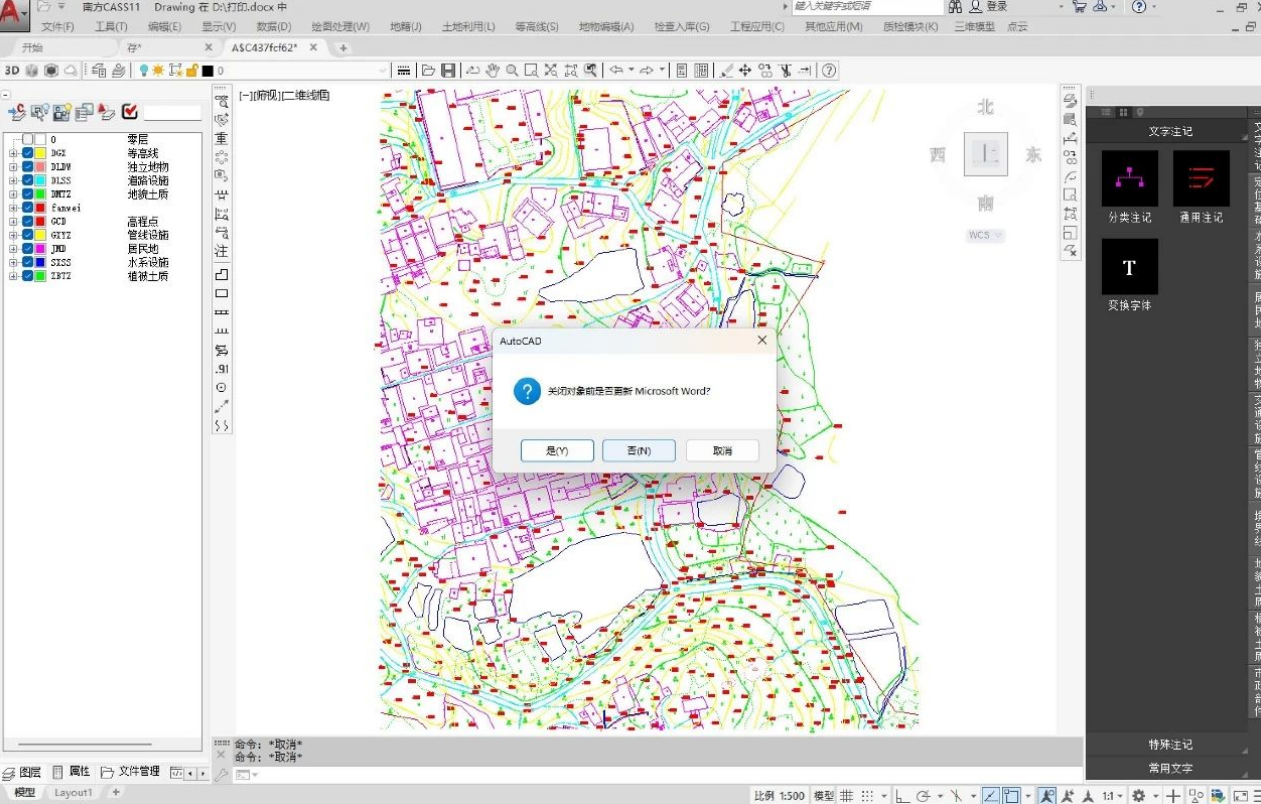Expand the GCD 高程点 layer tree node
The width and height of the screenshot is (1261, 804).
coord(13,222)
